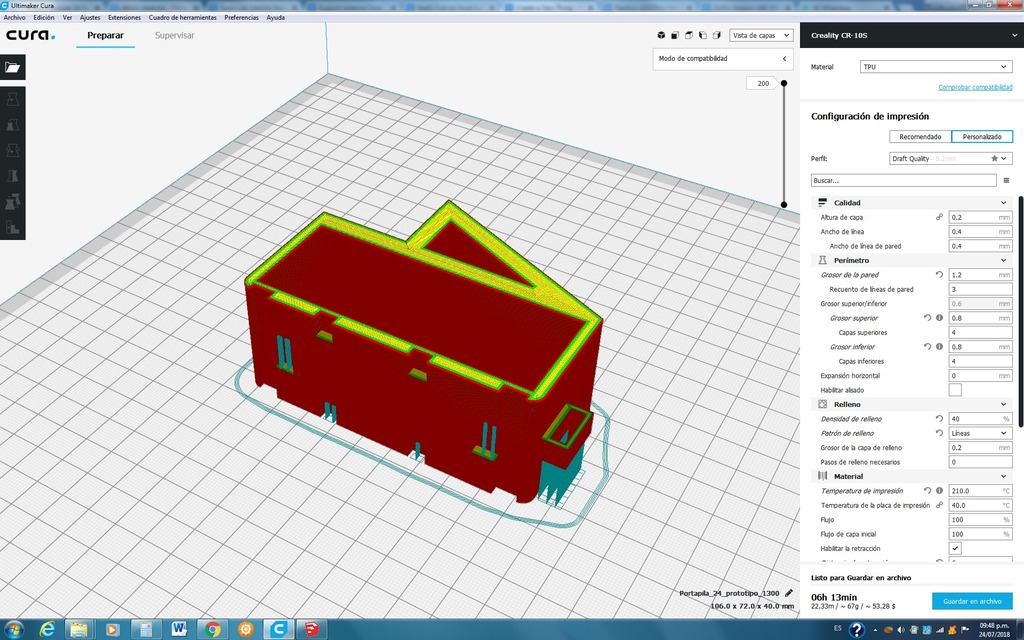Click the link icon next to Altura de capa

(x=939, y=217)
